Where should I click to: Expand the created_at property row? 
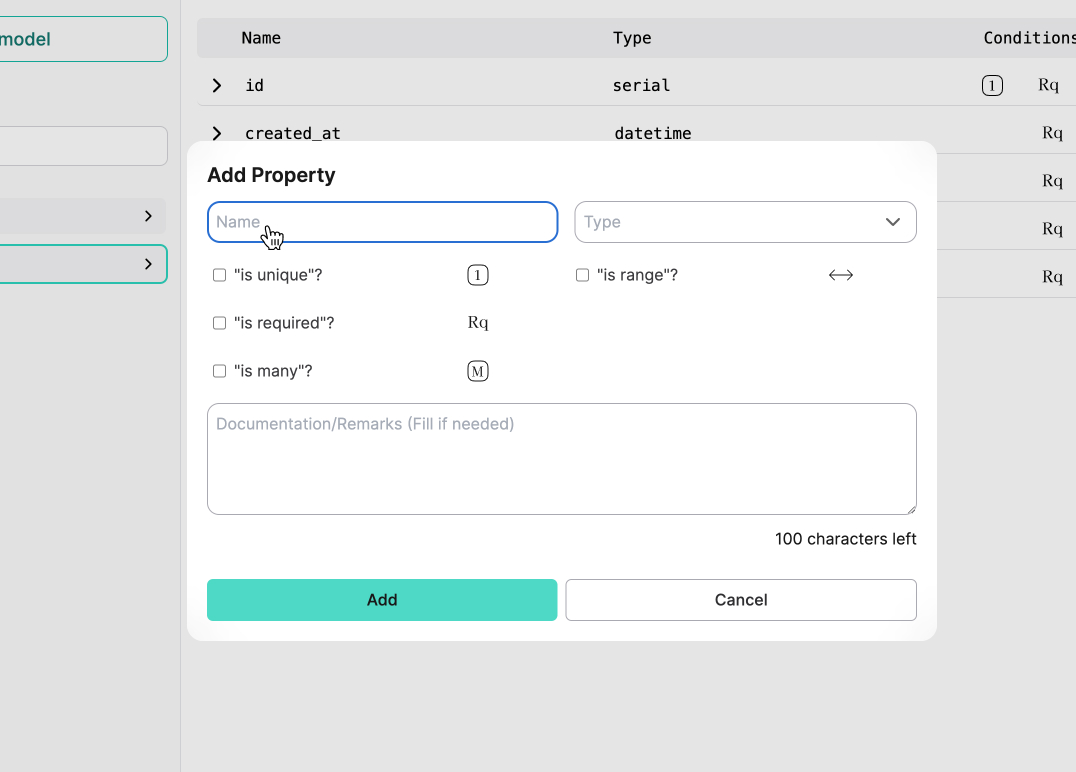[217, 133]
